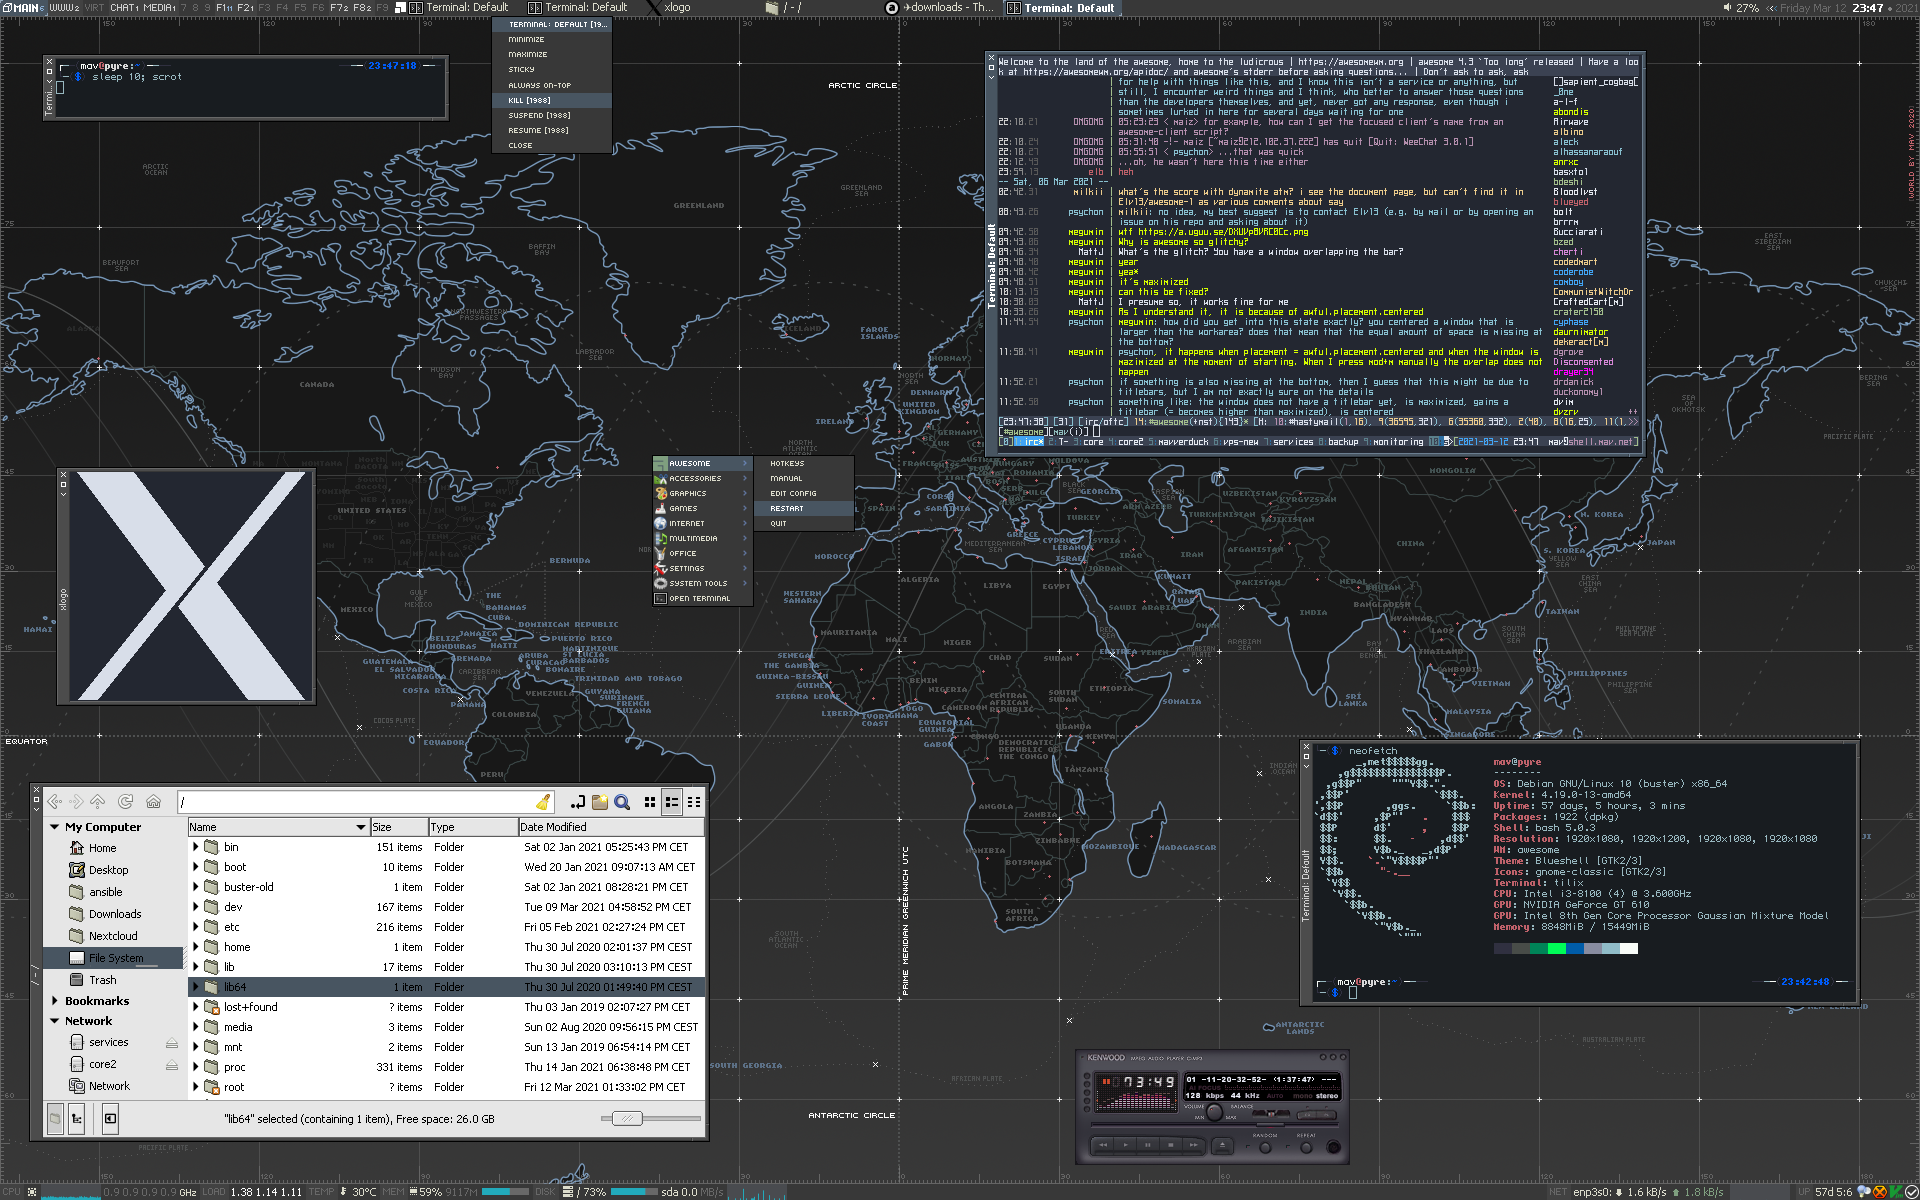This screenshot has height=1200, width=1920.
Task: Skip to the next track in the player
Action: [1194, 1145]
